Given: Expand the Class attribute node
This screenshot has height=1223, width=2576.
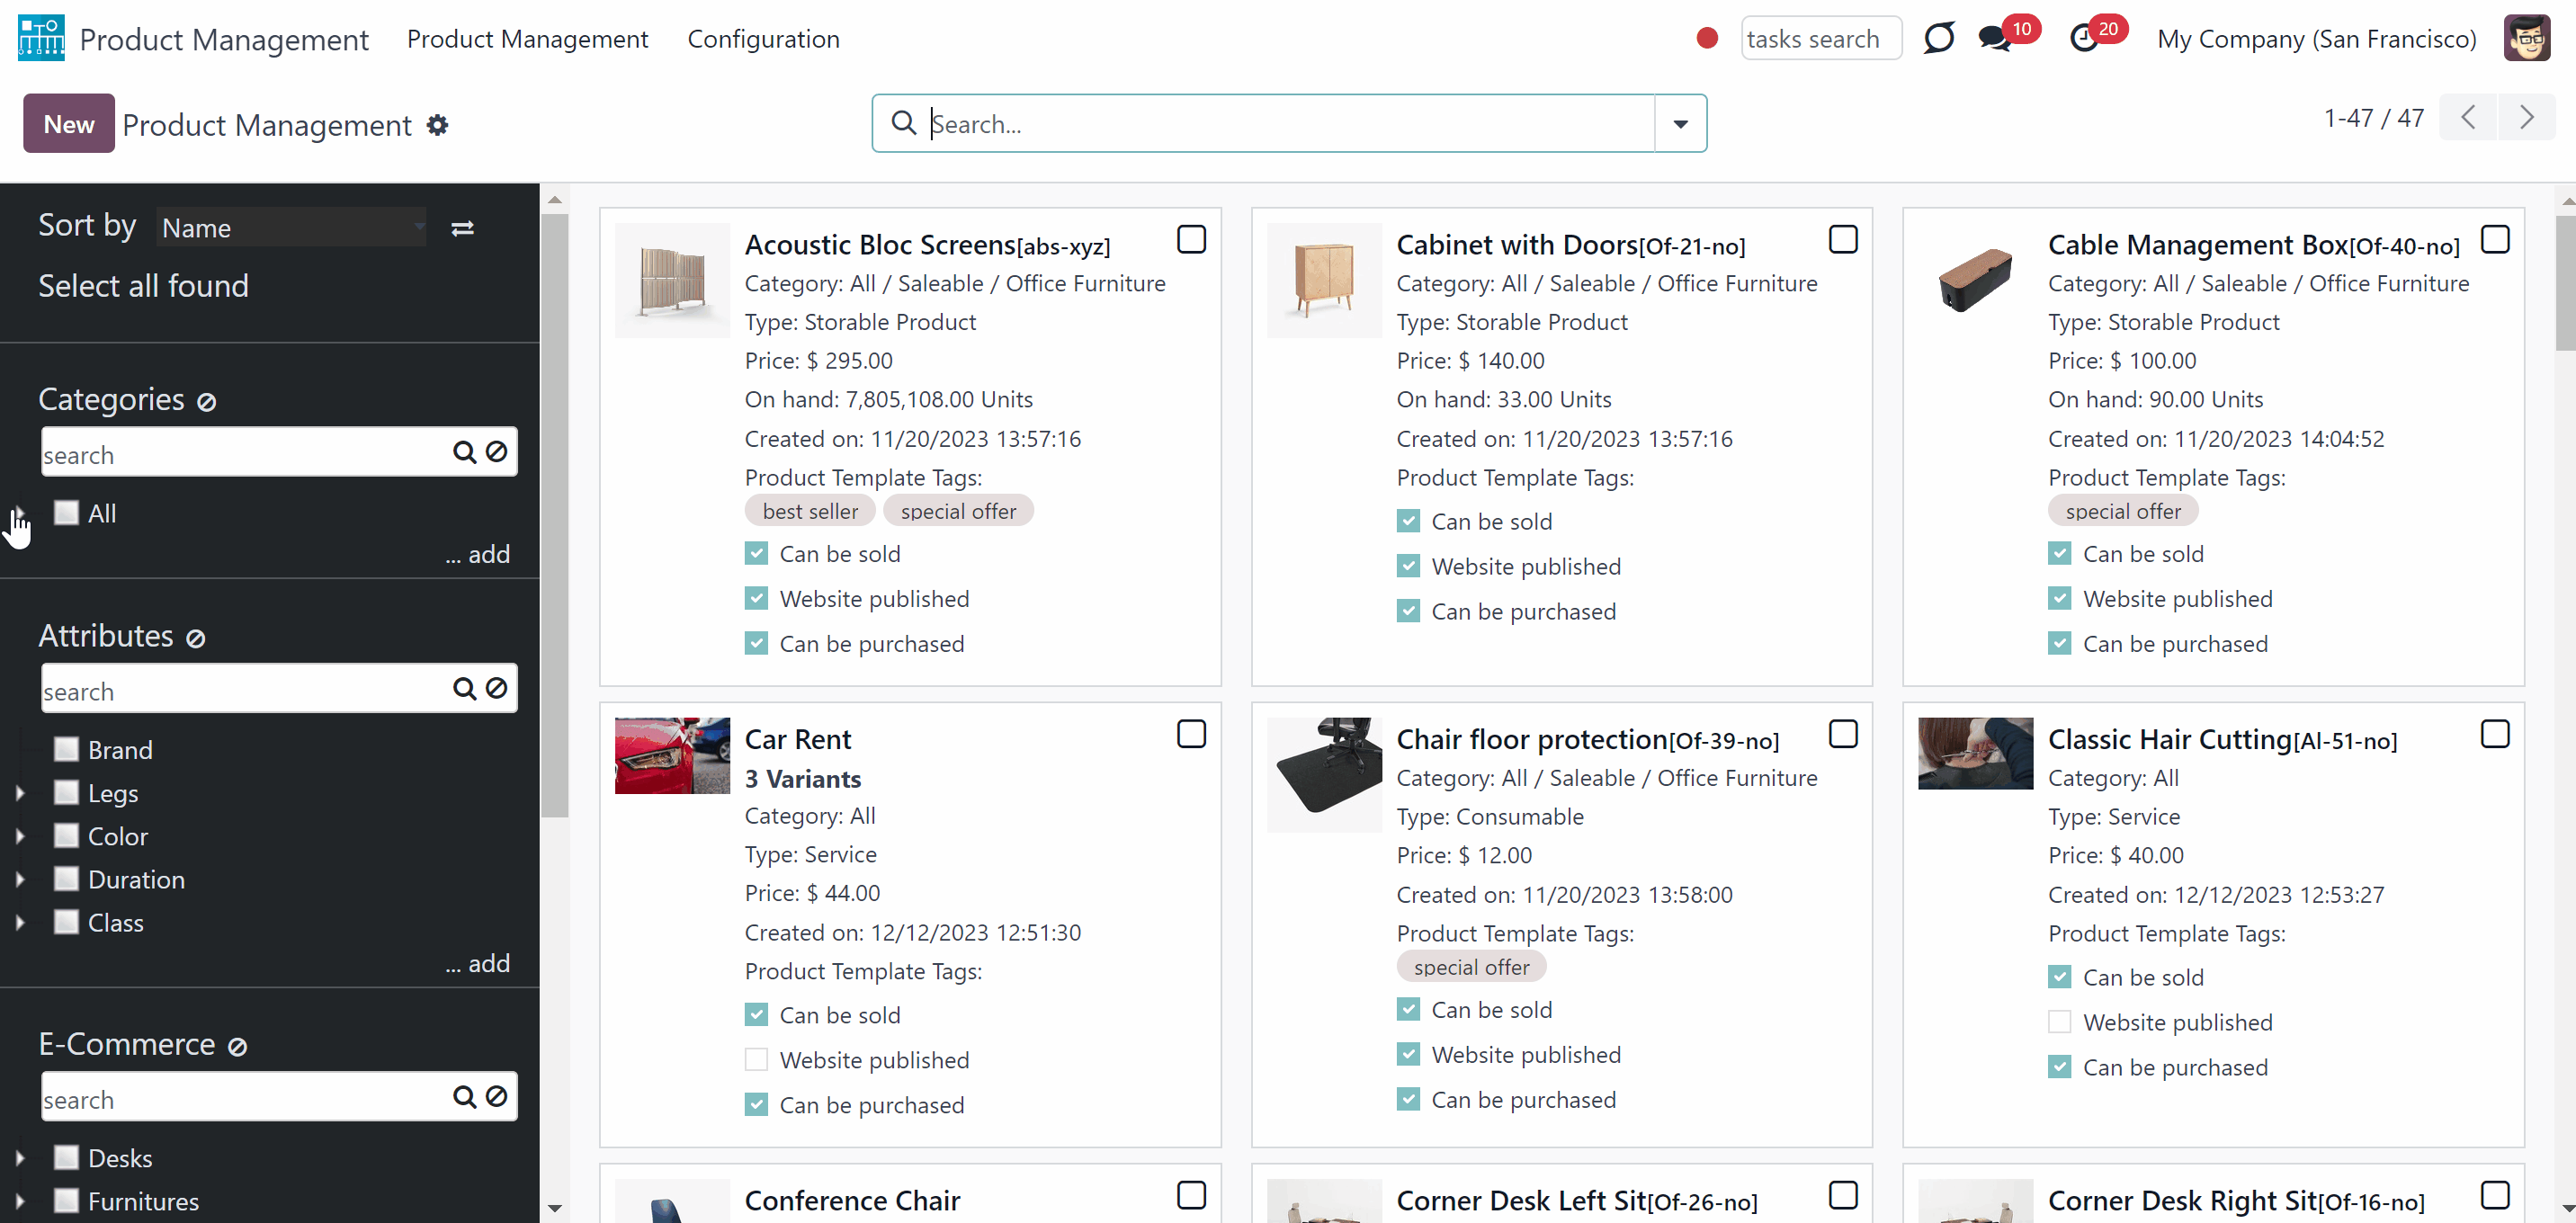Looking at the screenshot, I should click(20, 922).
